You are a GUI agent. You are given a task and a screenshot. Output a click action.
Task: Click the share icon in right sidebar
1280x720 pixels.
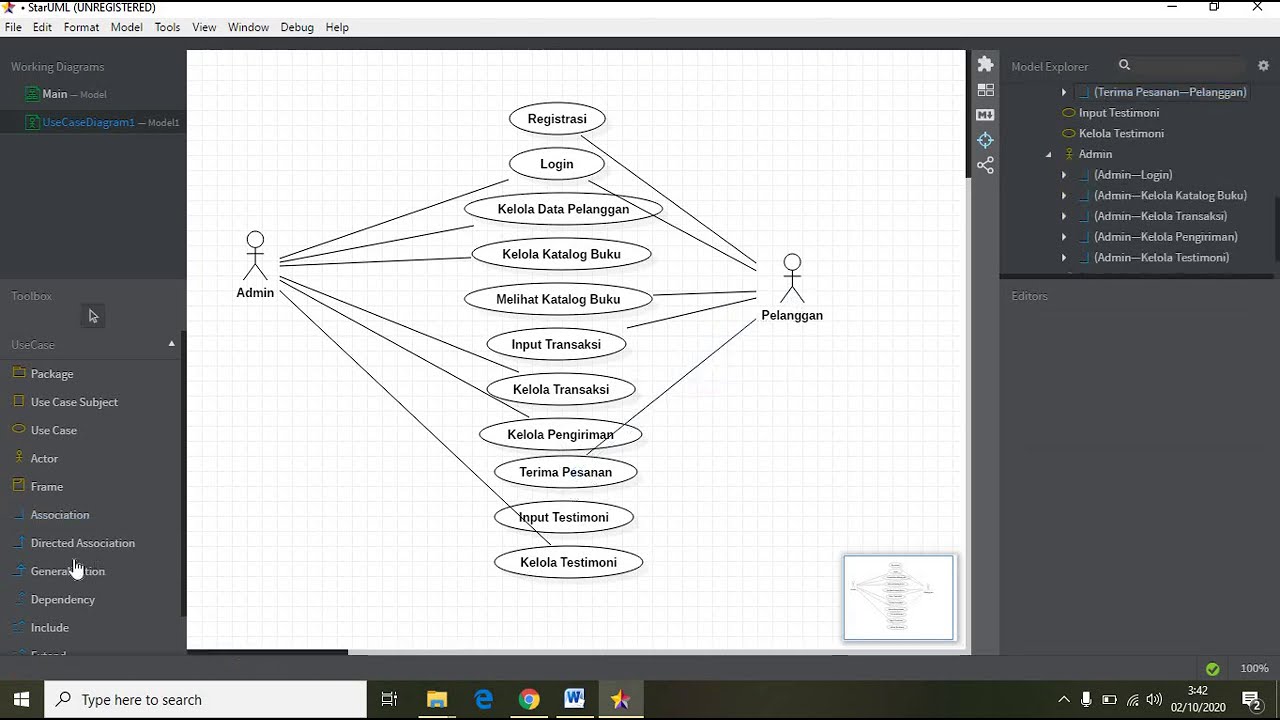985,165
